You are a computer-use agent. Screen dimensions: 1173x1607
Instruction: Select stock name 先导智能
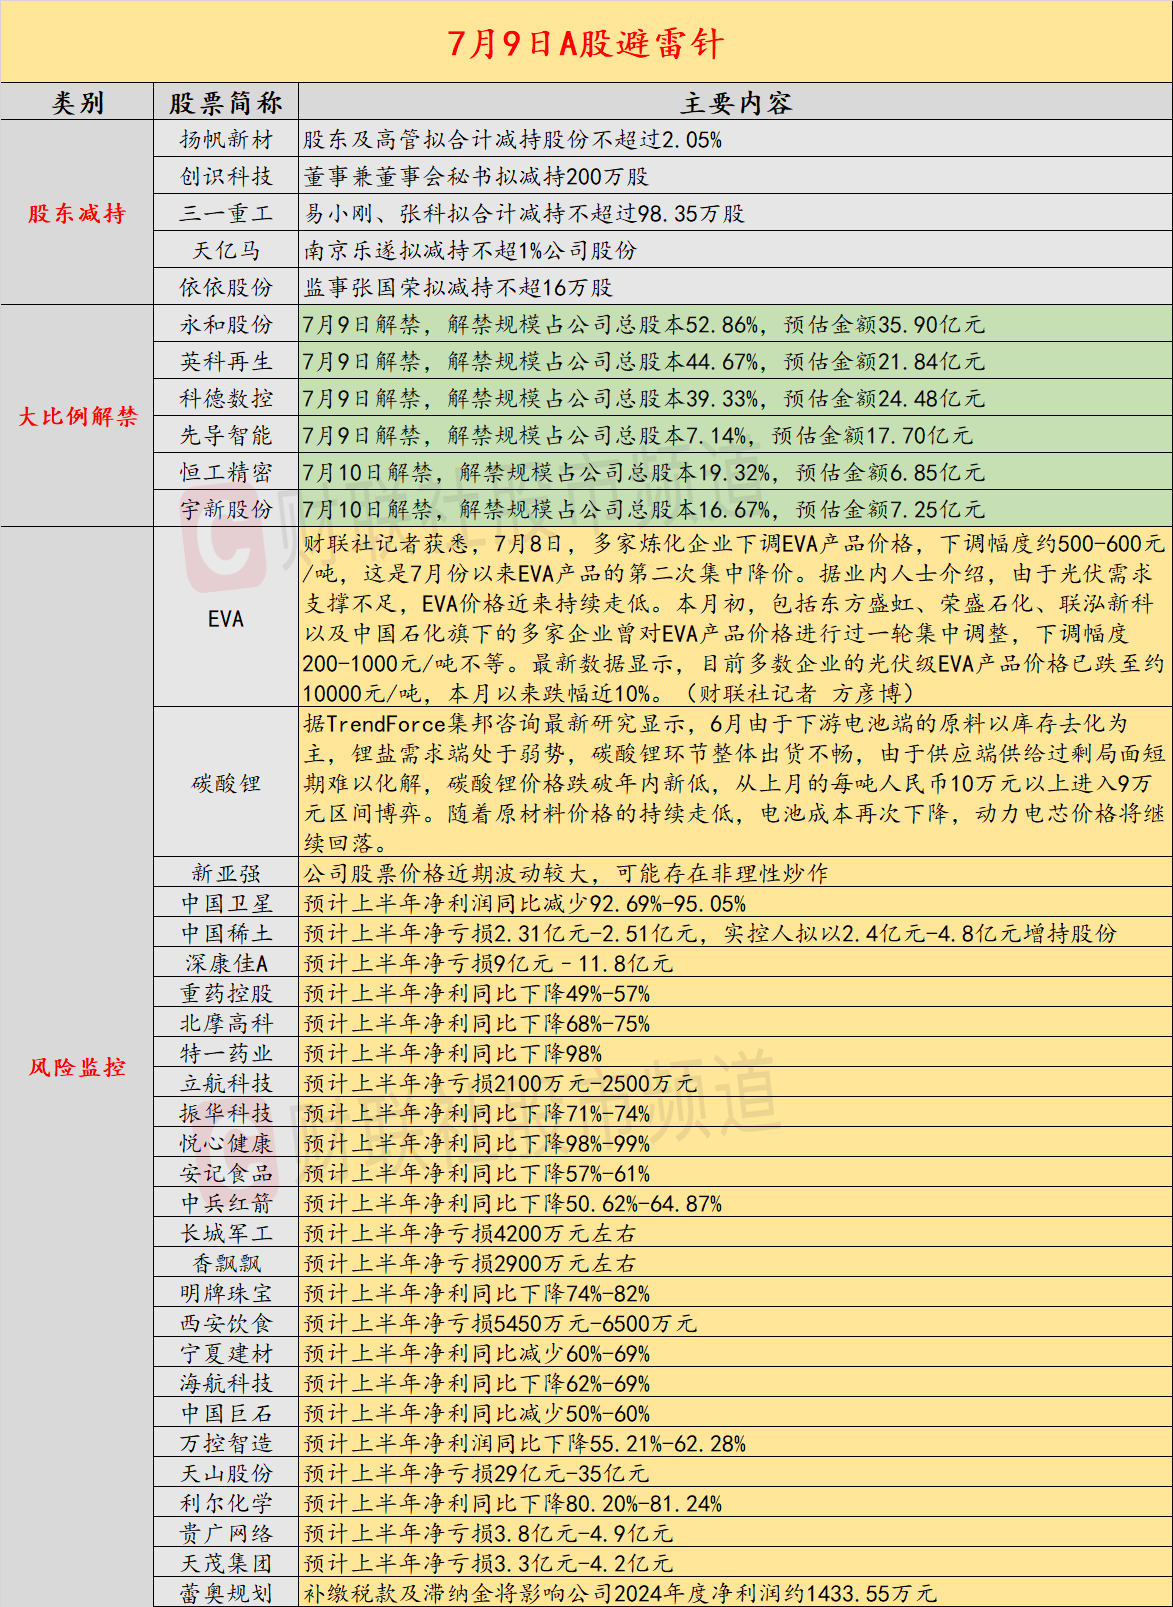tap(226, 436)
